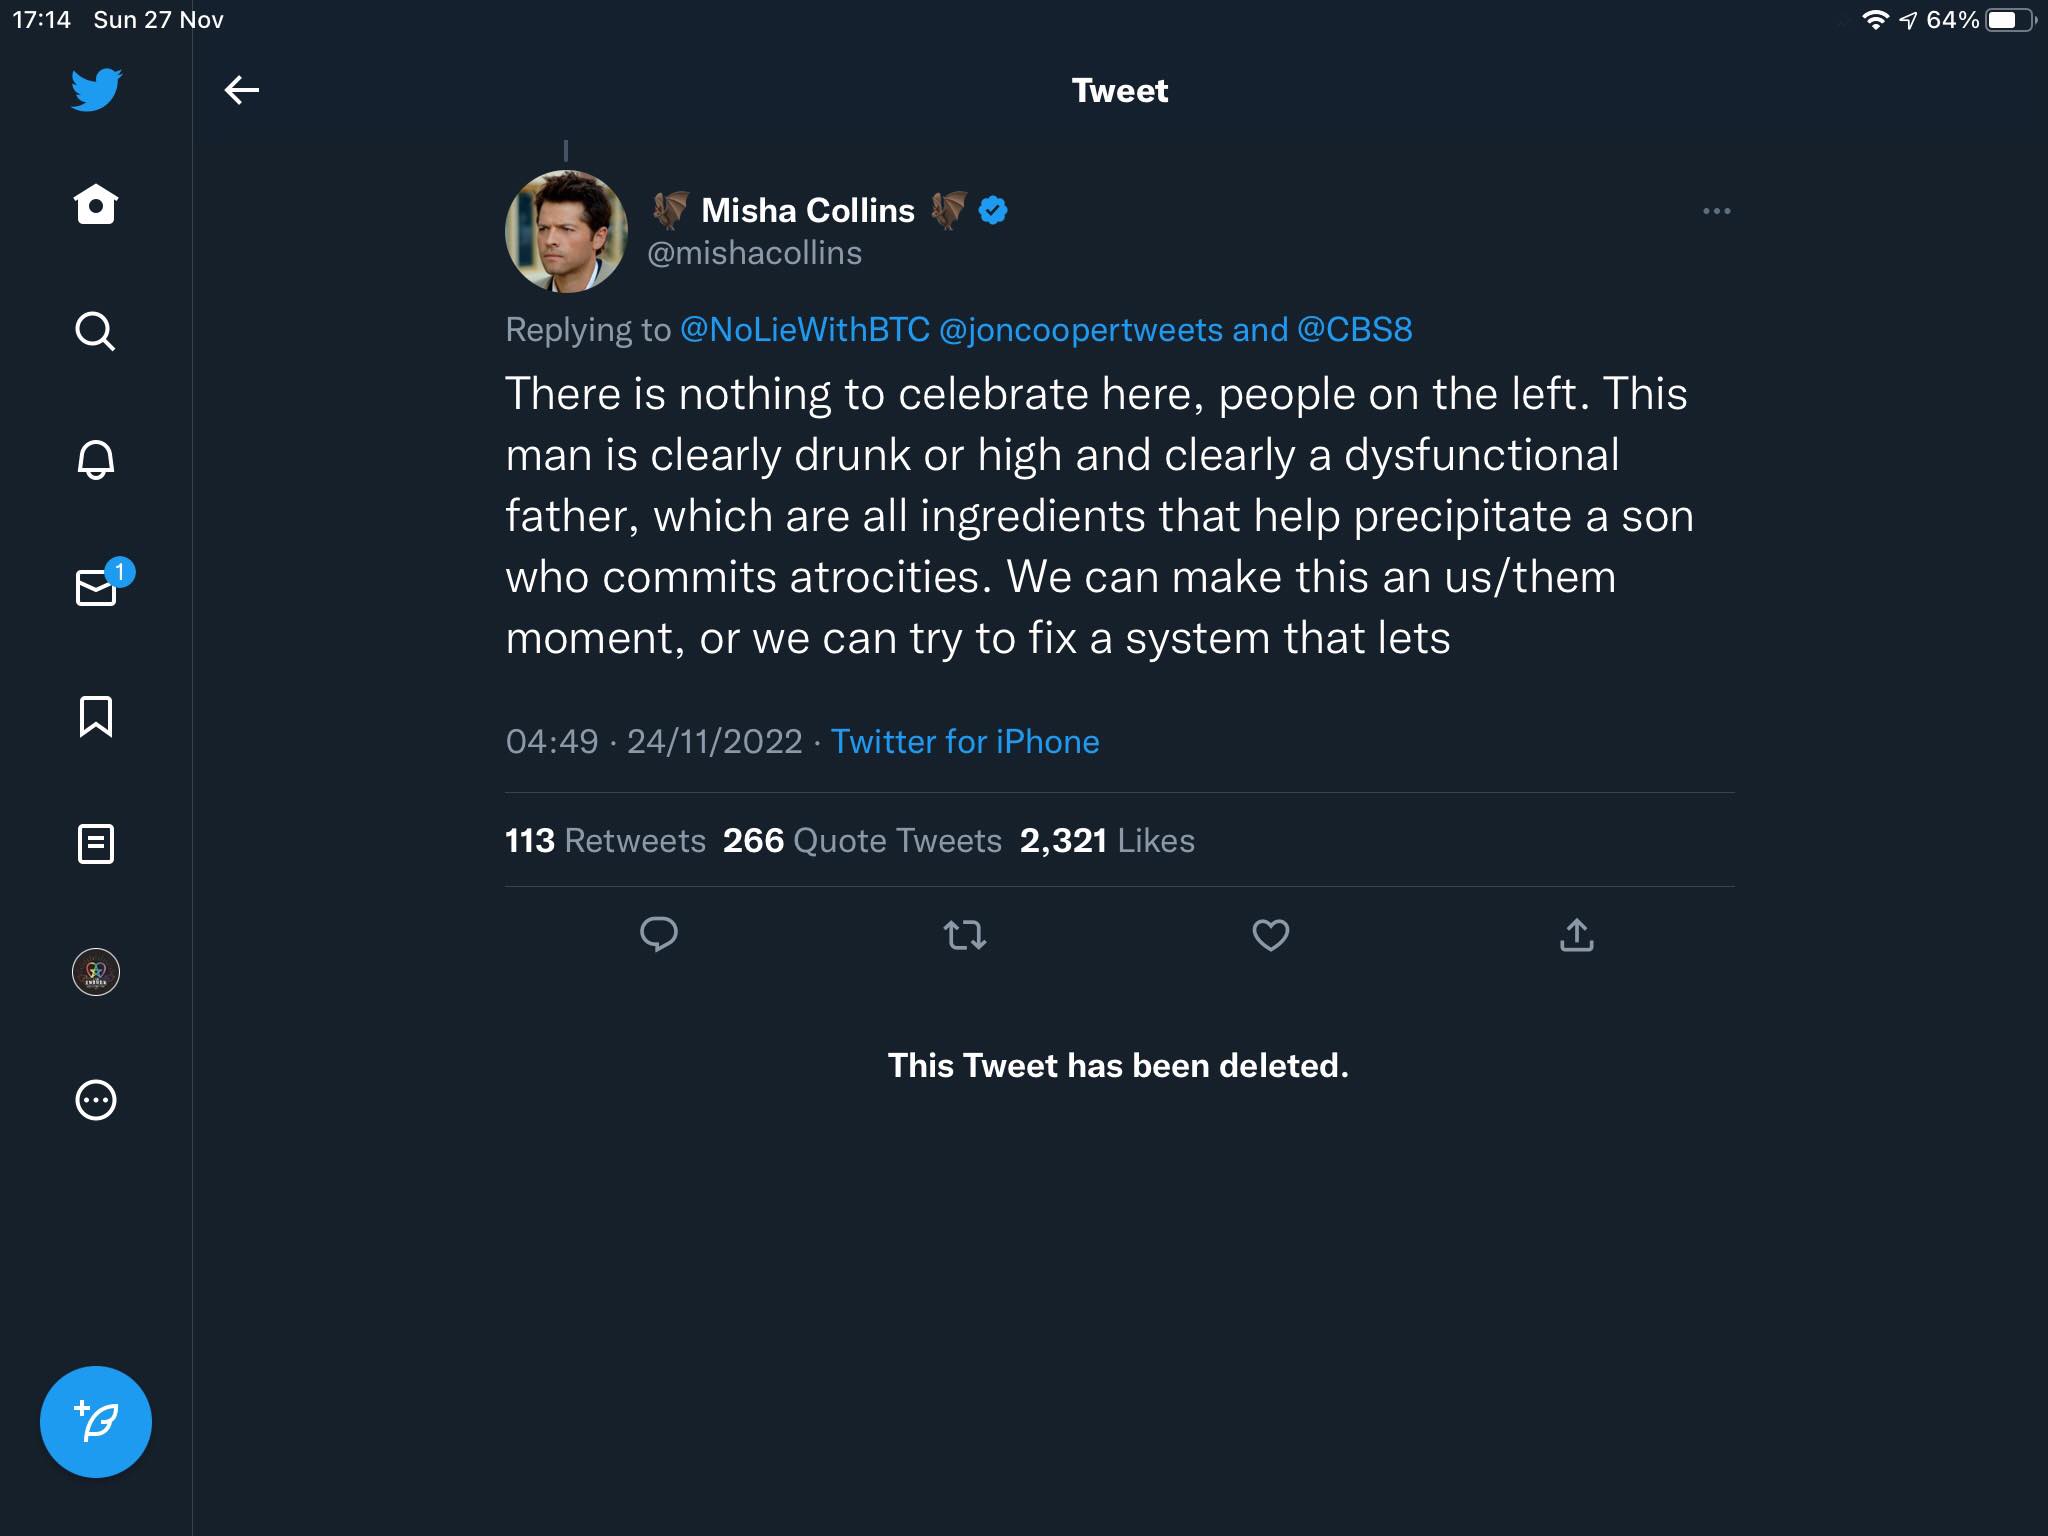Open Notifications bell icon
The height and width of the screenshot is (1536, 2048).
tap(96, 459)
